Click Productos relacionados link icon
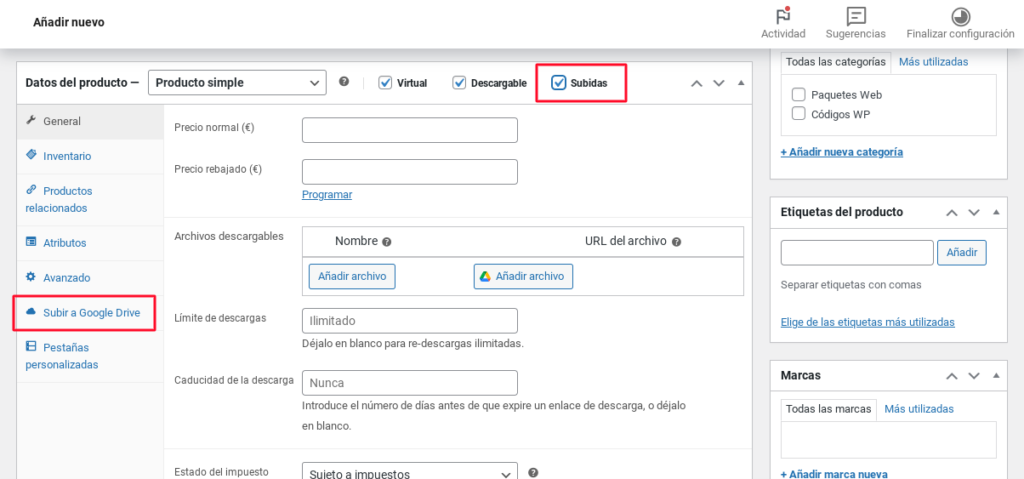 pos(31,190)
